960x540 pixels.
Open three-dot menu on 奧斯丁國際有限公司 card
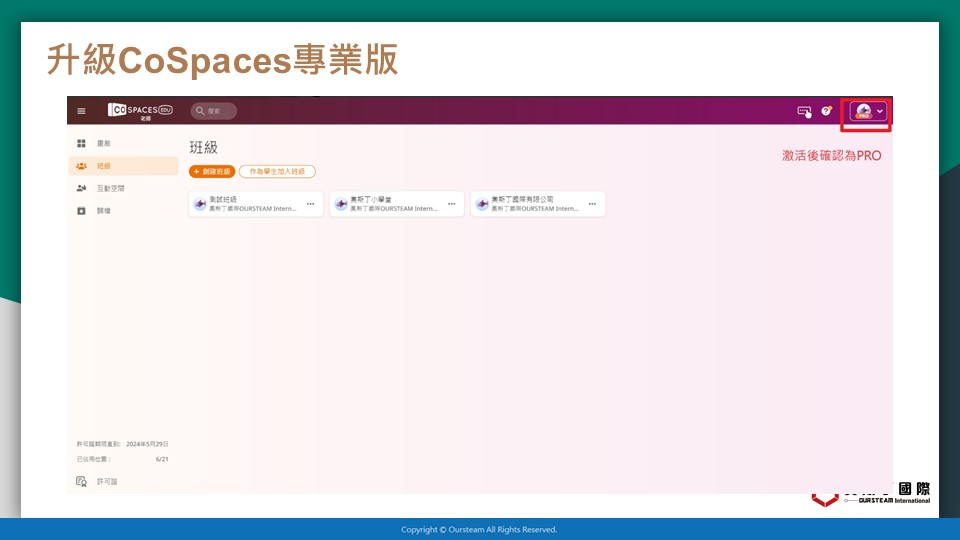(592, 204)
